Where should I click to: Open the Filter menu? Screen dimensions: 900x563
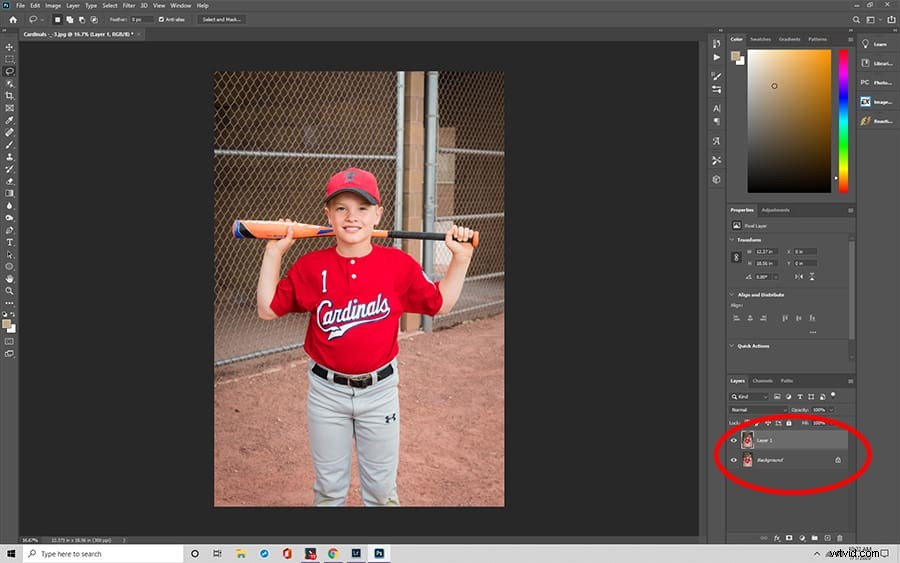[129, 6]
